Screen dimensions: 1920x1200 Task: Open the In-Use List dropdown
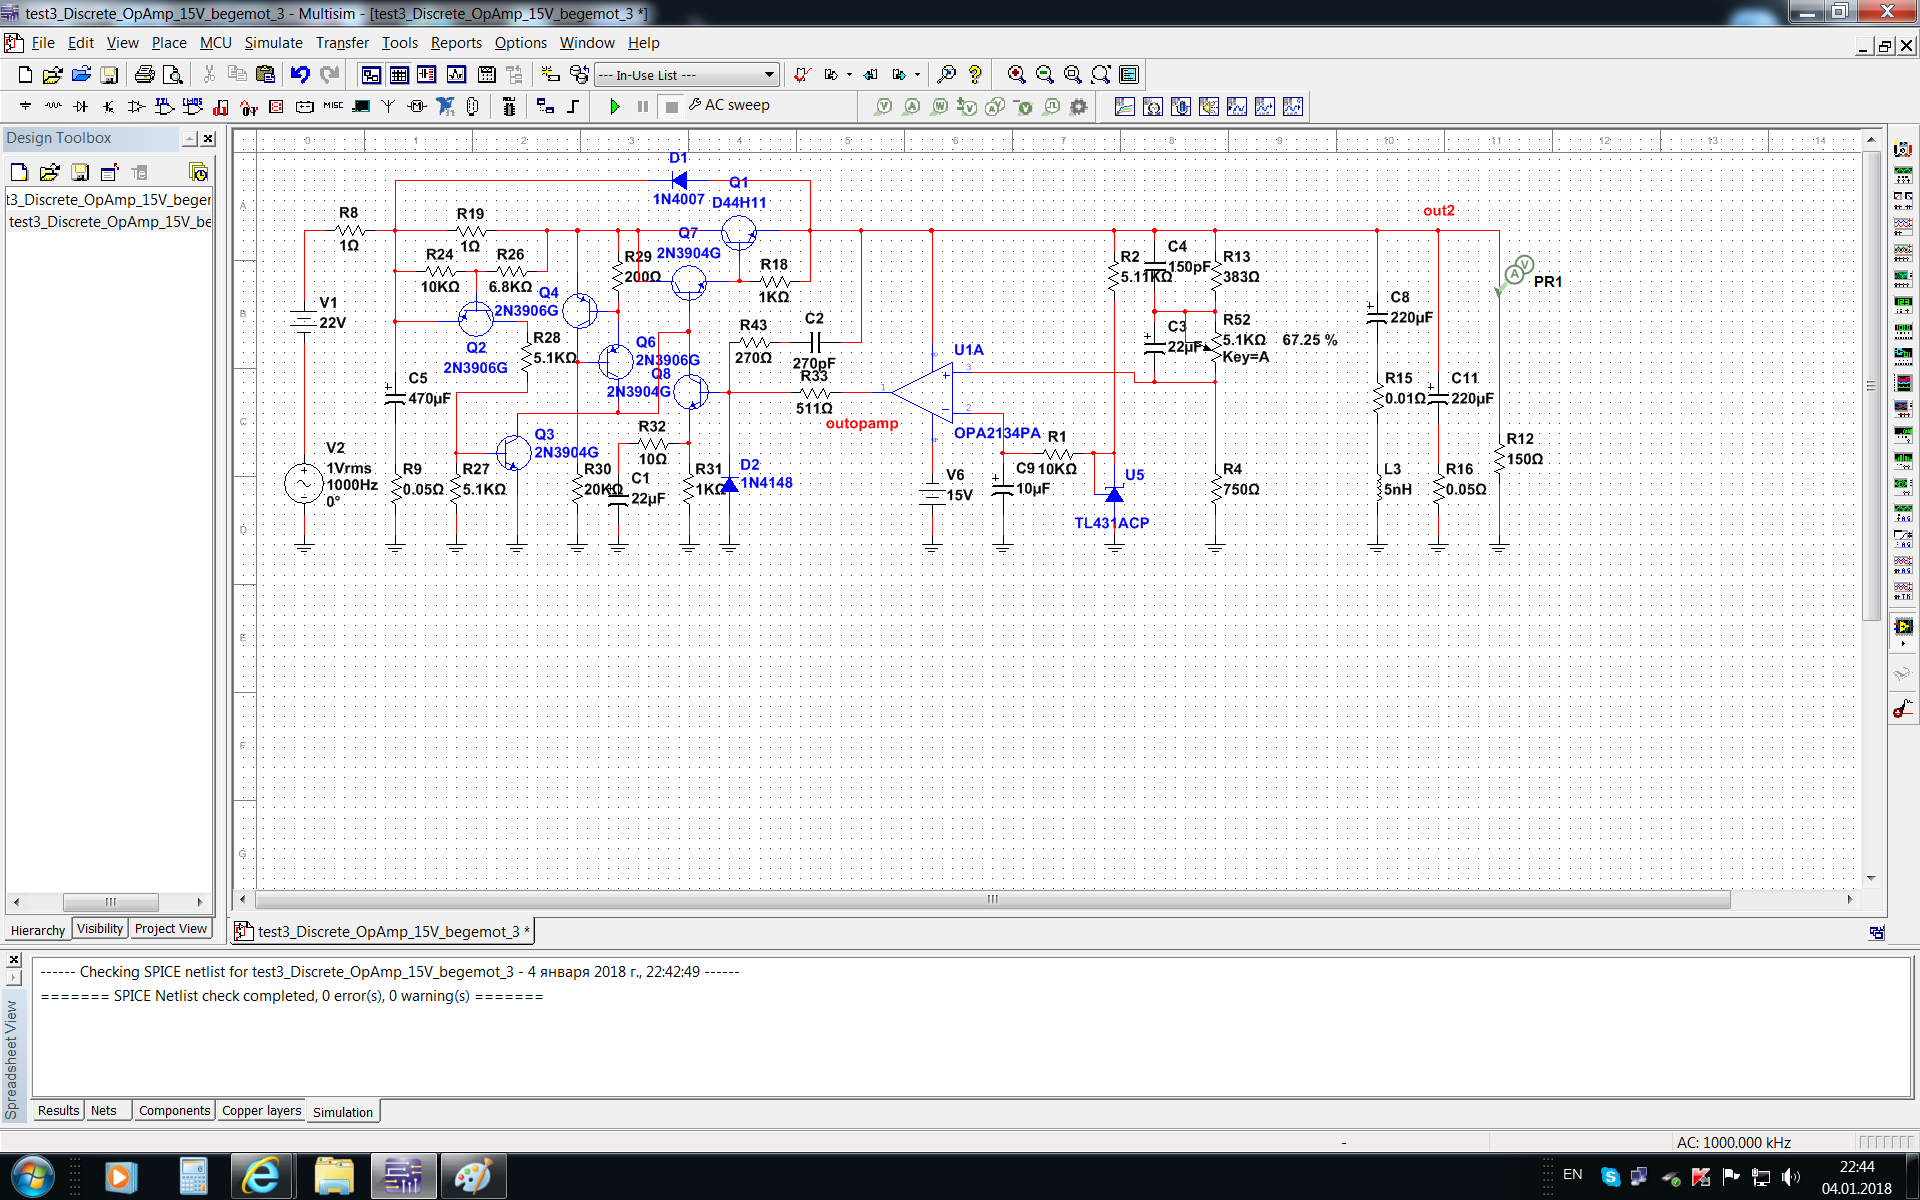(687, 75)
